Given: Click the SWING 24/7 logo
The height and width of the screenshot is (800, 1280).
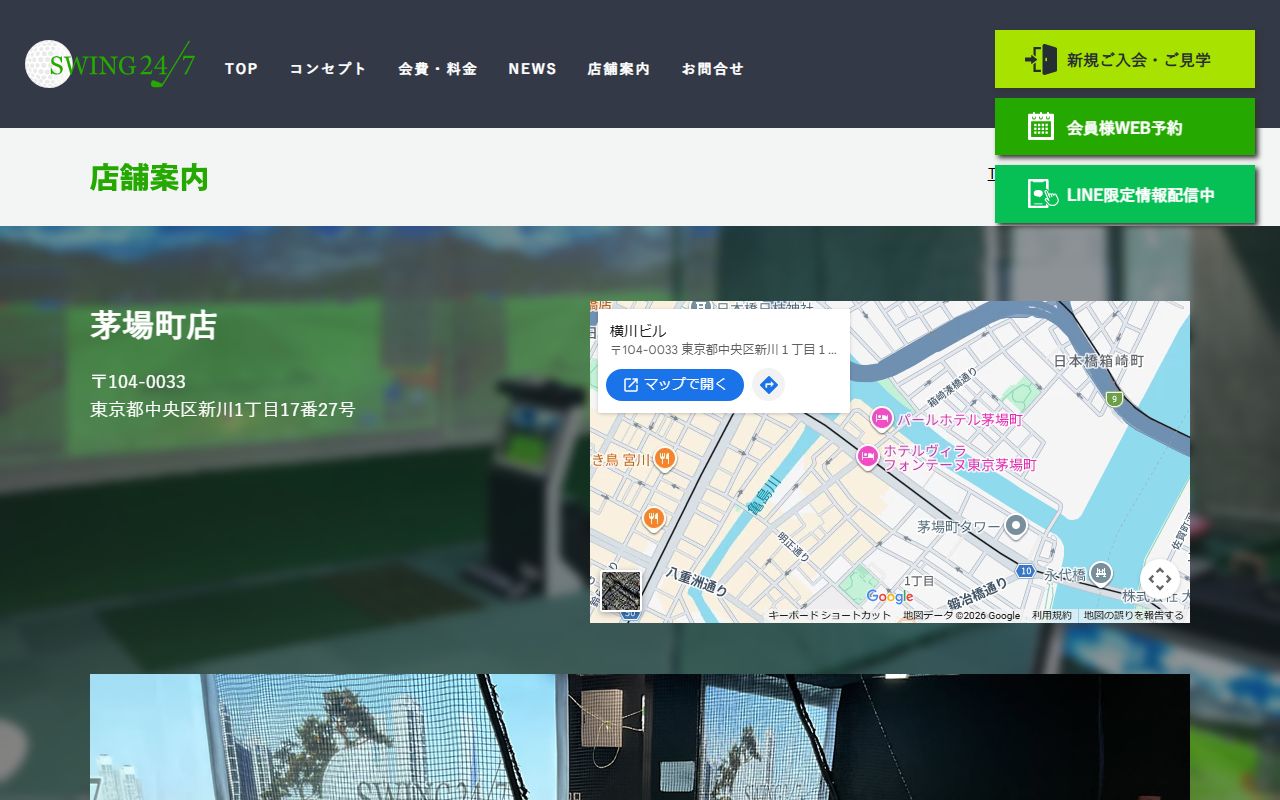Looking at the screenshot, I should 110,65.
